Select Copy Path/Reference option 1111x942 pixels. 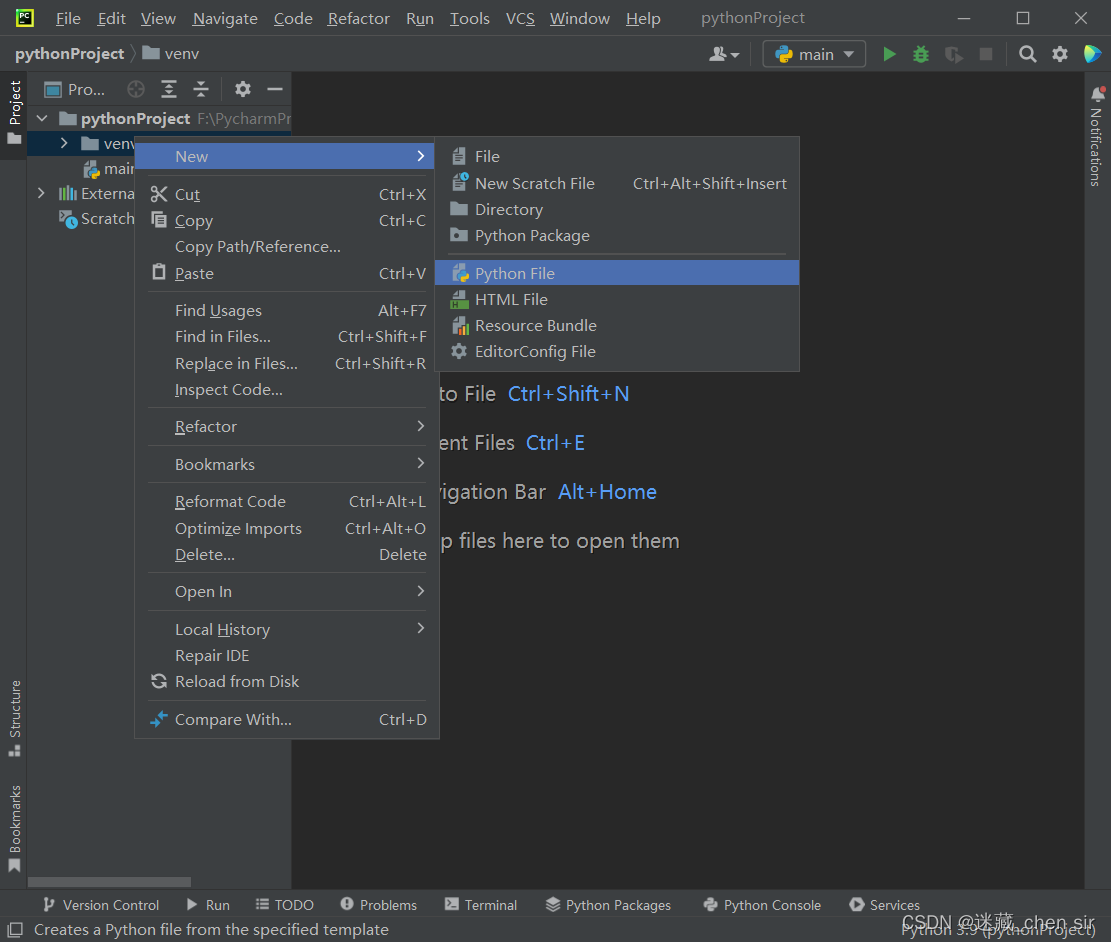pos(287,247)
